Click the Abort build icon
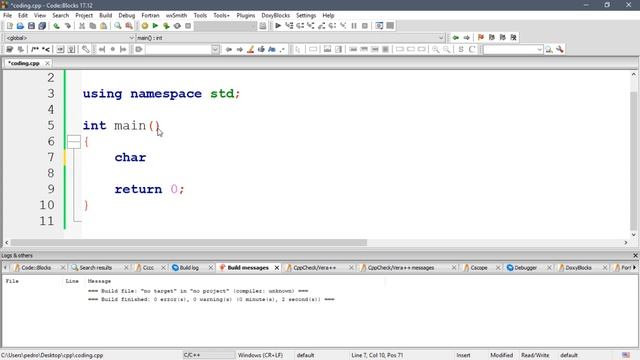This screenshot has width=640, height=360. (188, 26)
